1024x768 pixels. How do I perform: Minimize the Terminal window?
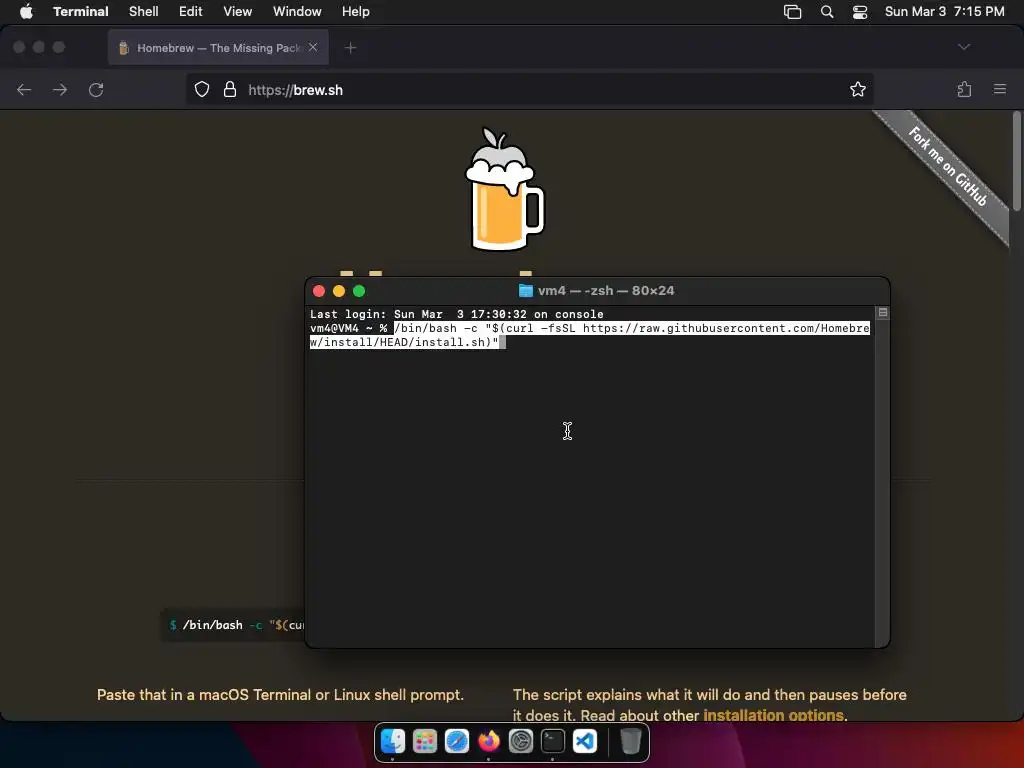[339, 291]
